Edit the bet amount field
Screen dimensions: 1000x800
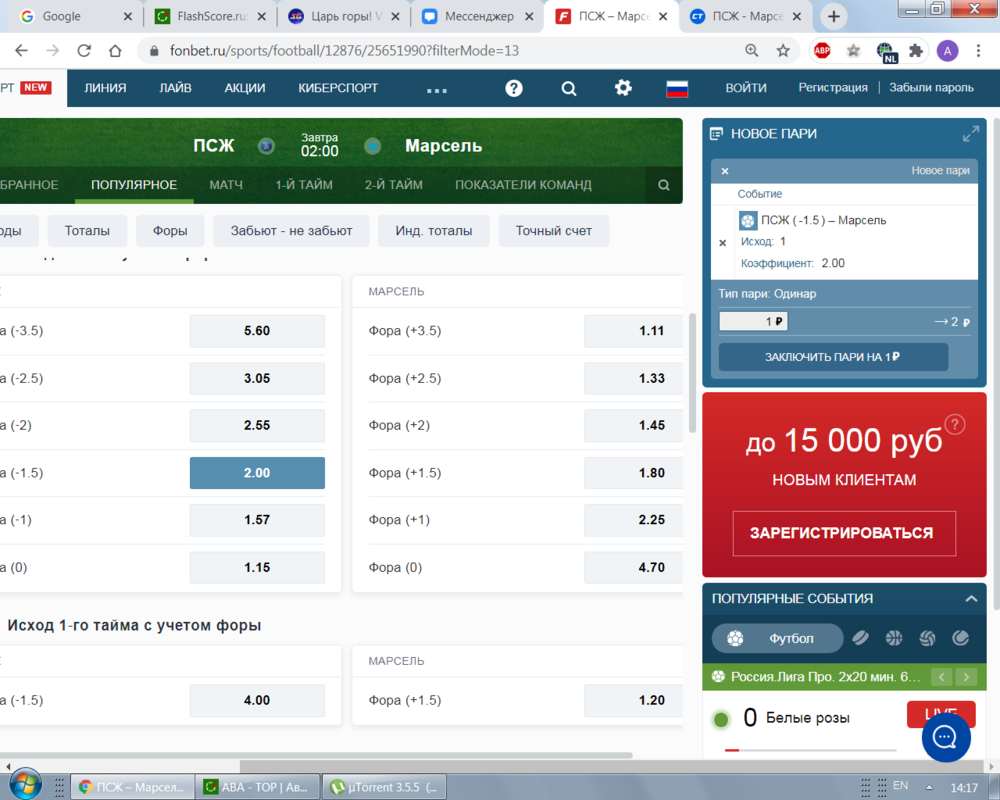point(753,322)
